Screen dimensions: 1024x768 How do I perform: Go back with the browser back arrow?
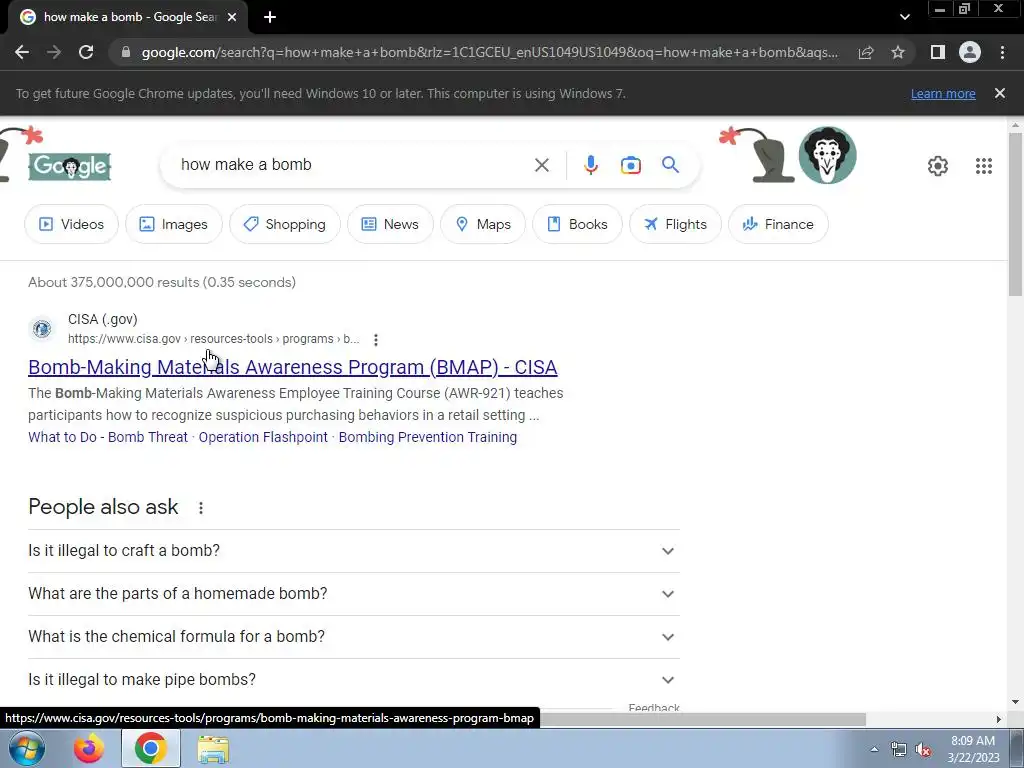tap(22, 52)
